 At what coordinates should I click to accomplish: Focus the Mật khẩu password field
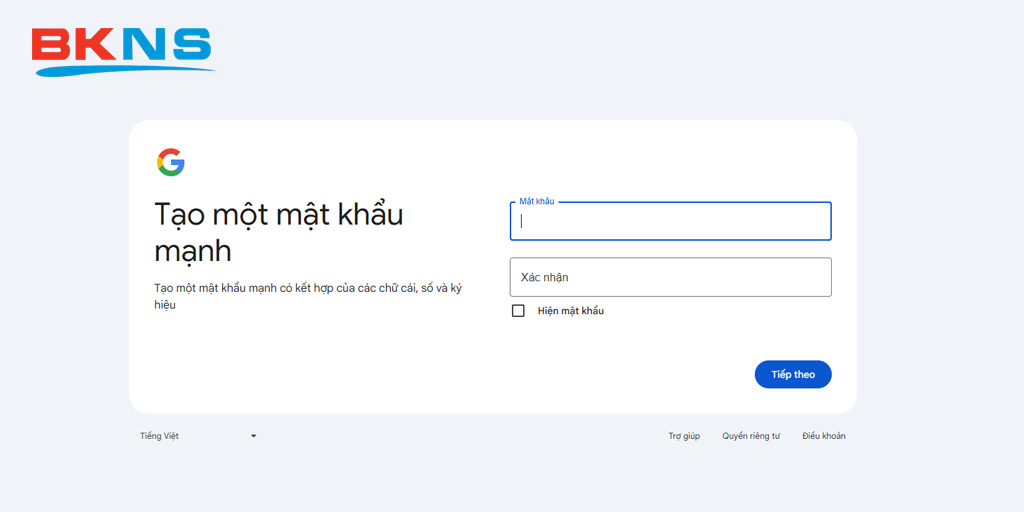coord(670,222)
